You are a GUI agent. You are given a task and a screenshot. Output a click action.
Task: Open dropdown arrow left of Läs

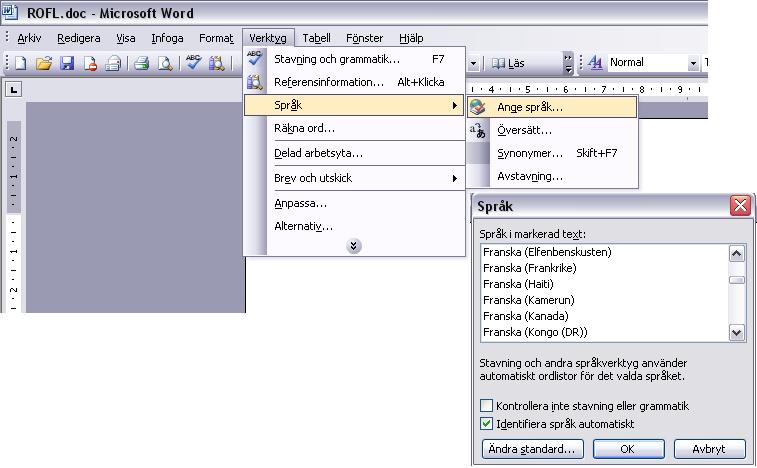coord(474,63)
